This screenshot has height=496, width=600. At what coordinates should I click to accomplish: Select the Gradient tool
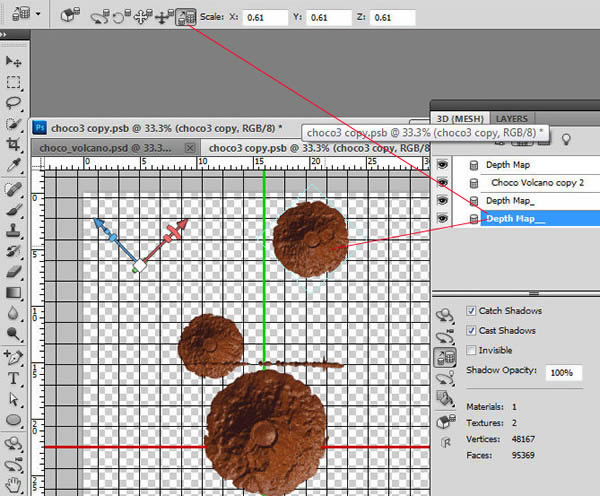(x=14, y=293)
